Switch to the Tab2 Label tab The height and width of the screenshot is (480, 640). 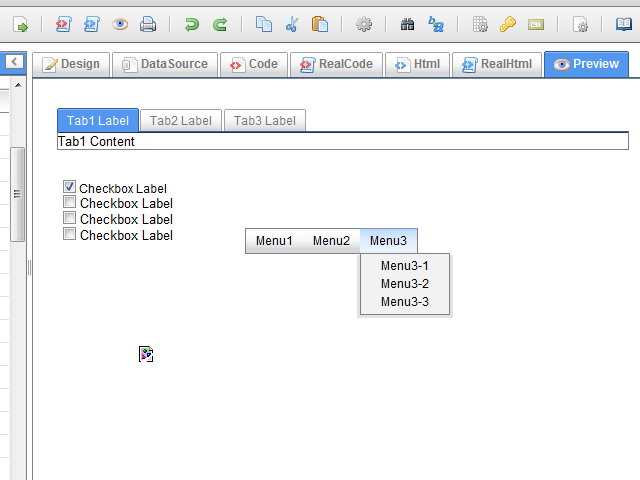click(x=181, y=121)
